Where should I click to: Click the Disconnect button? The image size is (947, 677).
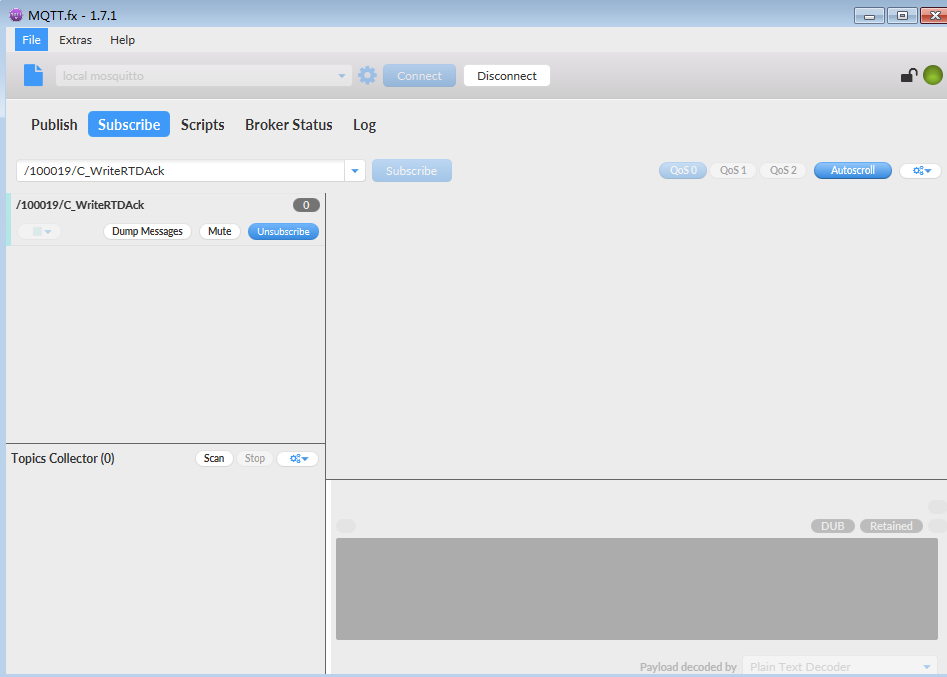click(507, 75)
